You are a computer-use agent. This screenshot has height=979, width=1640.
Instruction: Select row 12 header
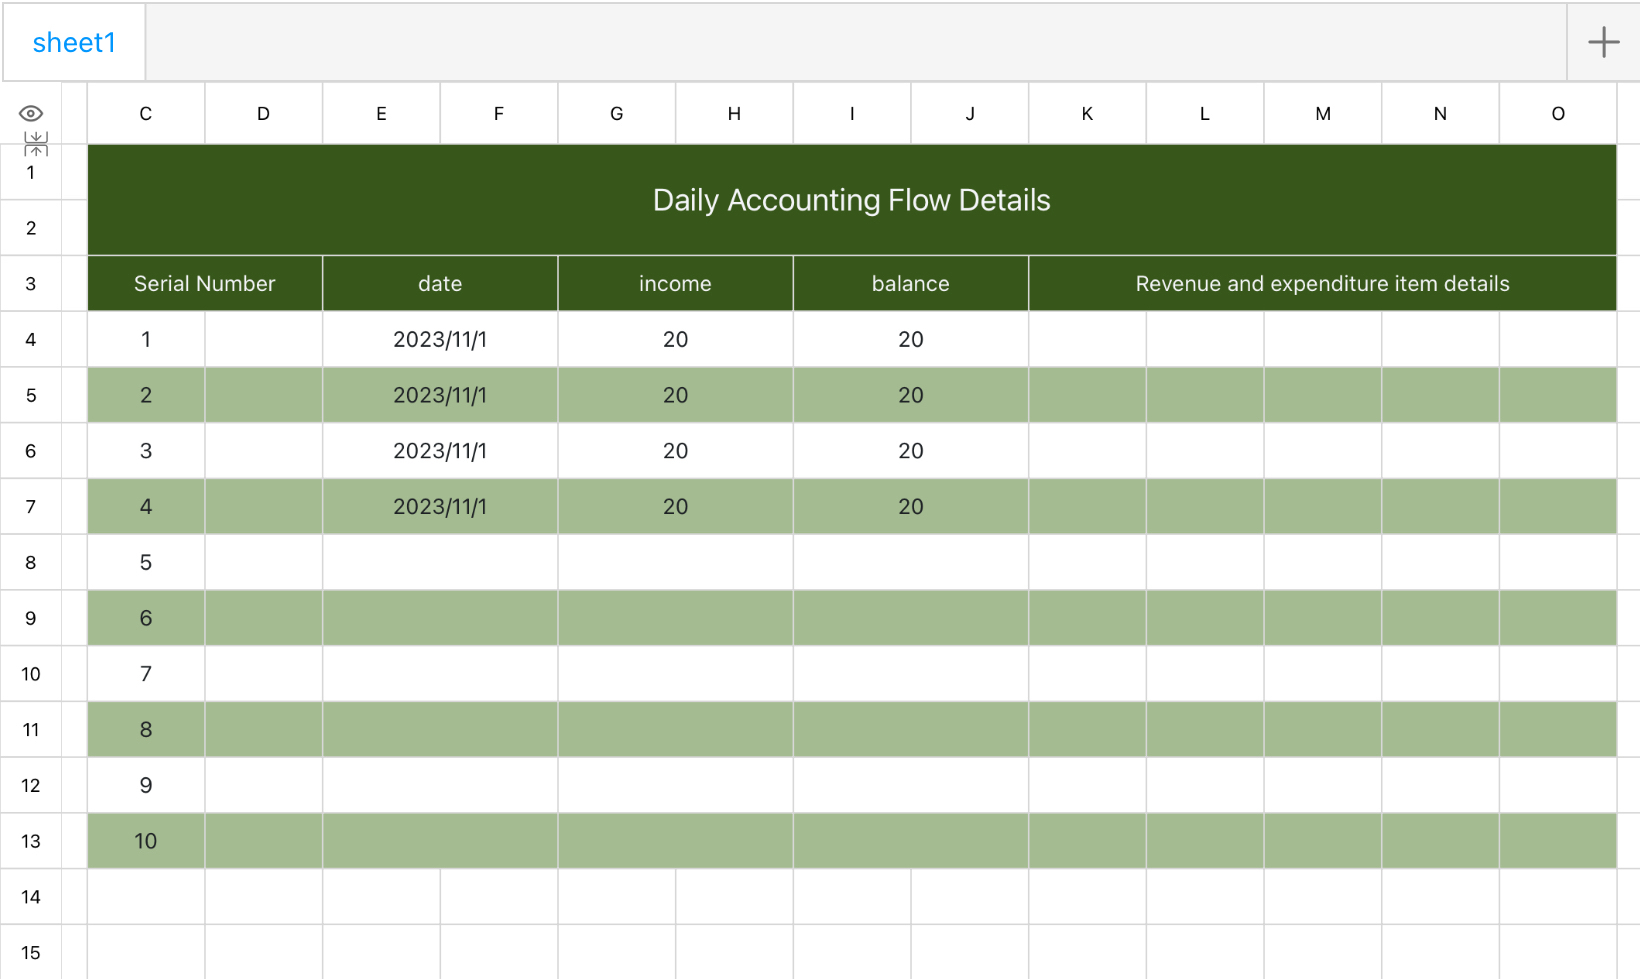[x=31, y=786]
